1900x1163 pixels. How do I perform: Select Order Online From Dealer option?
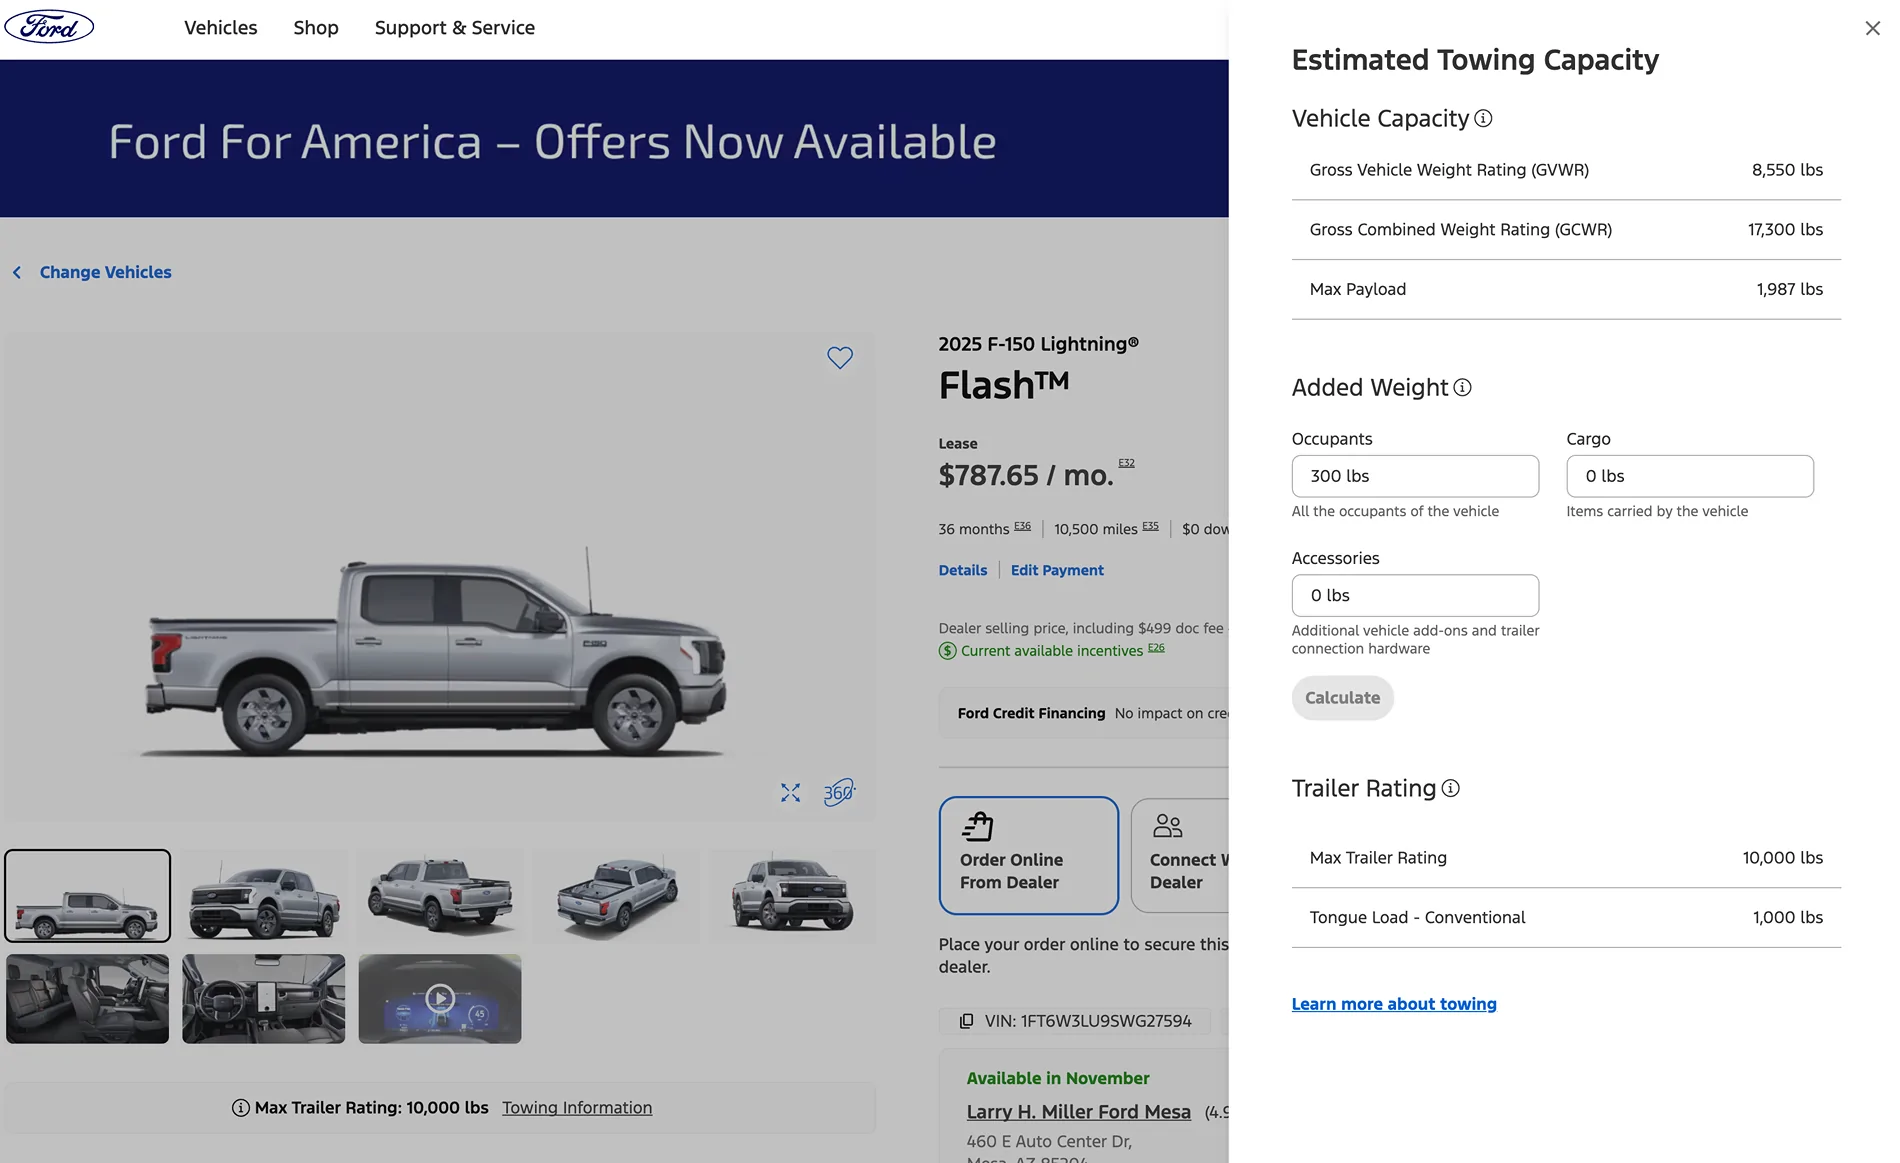pyautogui.click(x=1028, y=856)
